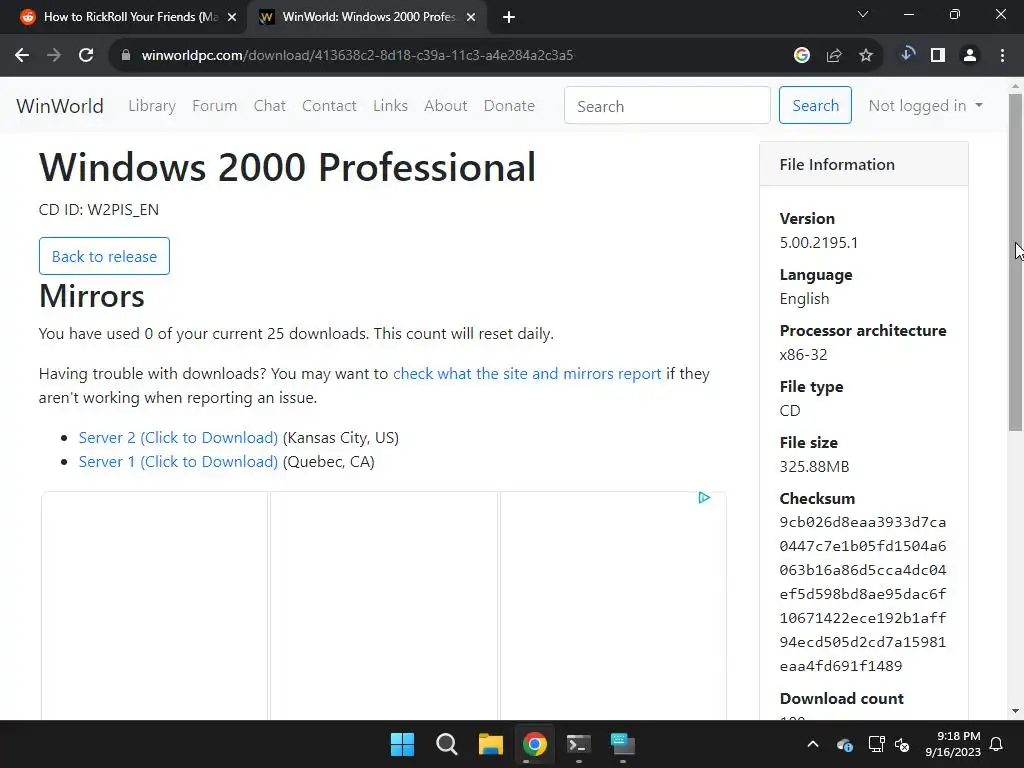1024x768 pixels.
Task: View site info via the lock icon
Action: tap(125, 56)
